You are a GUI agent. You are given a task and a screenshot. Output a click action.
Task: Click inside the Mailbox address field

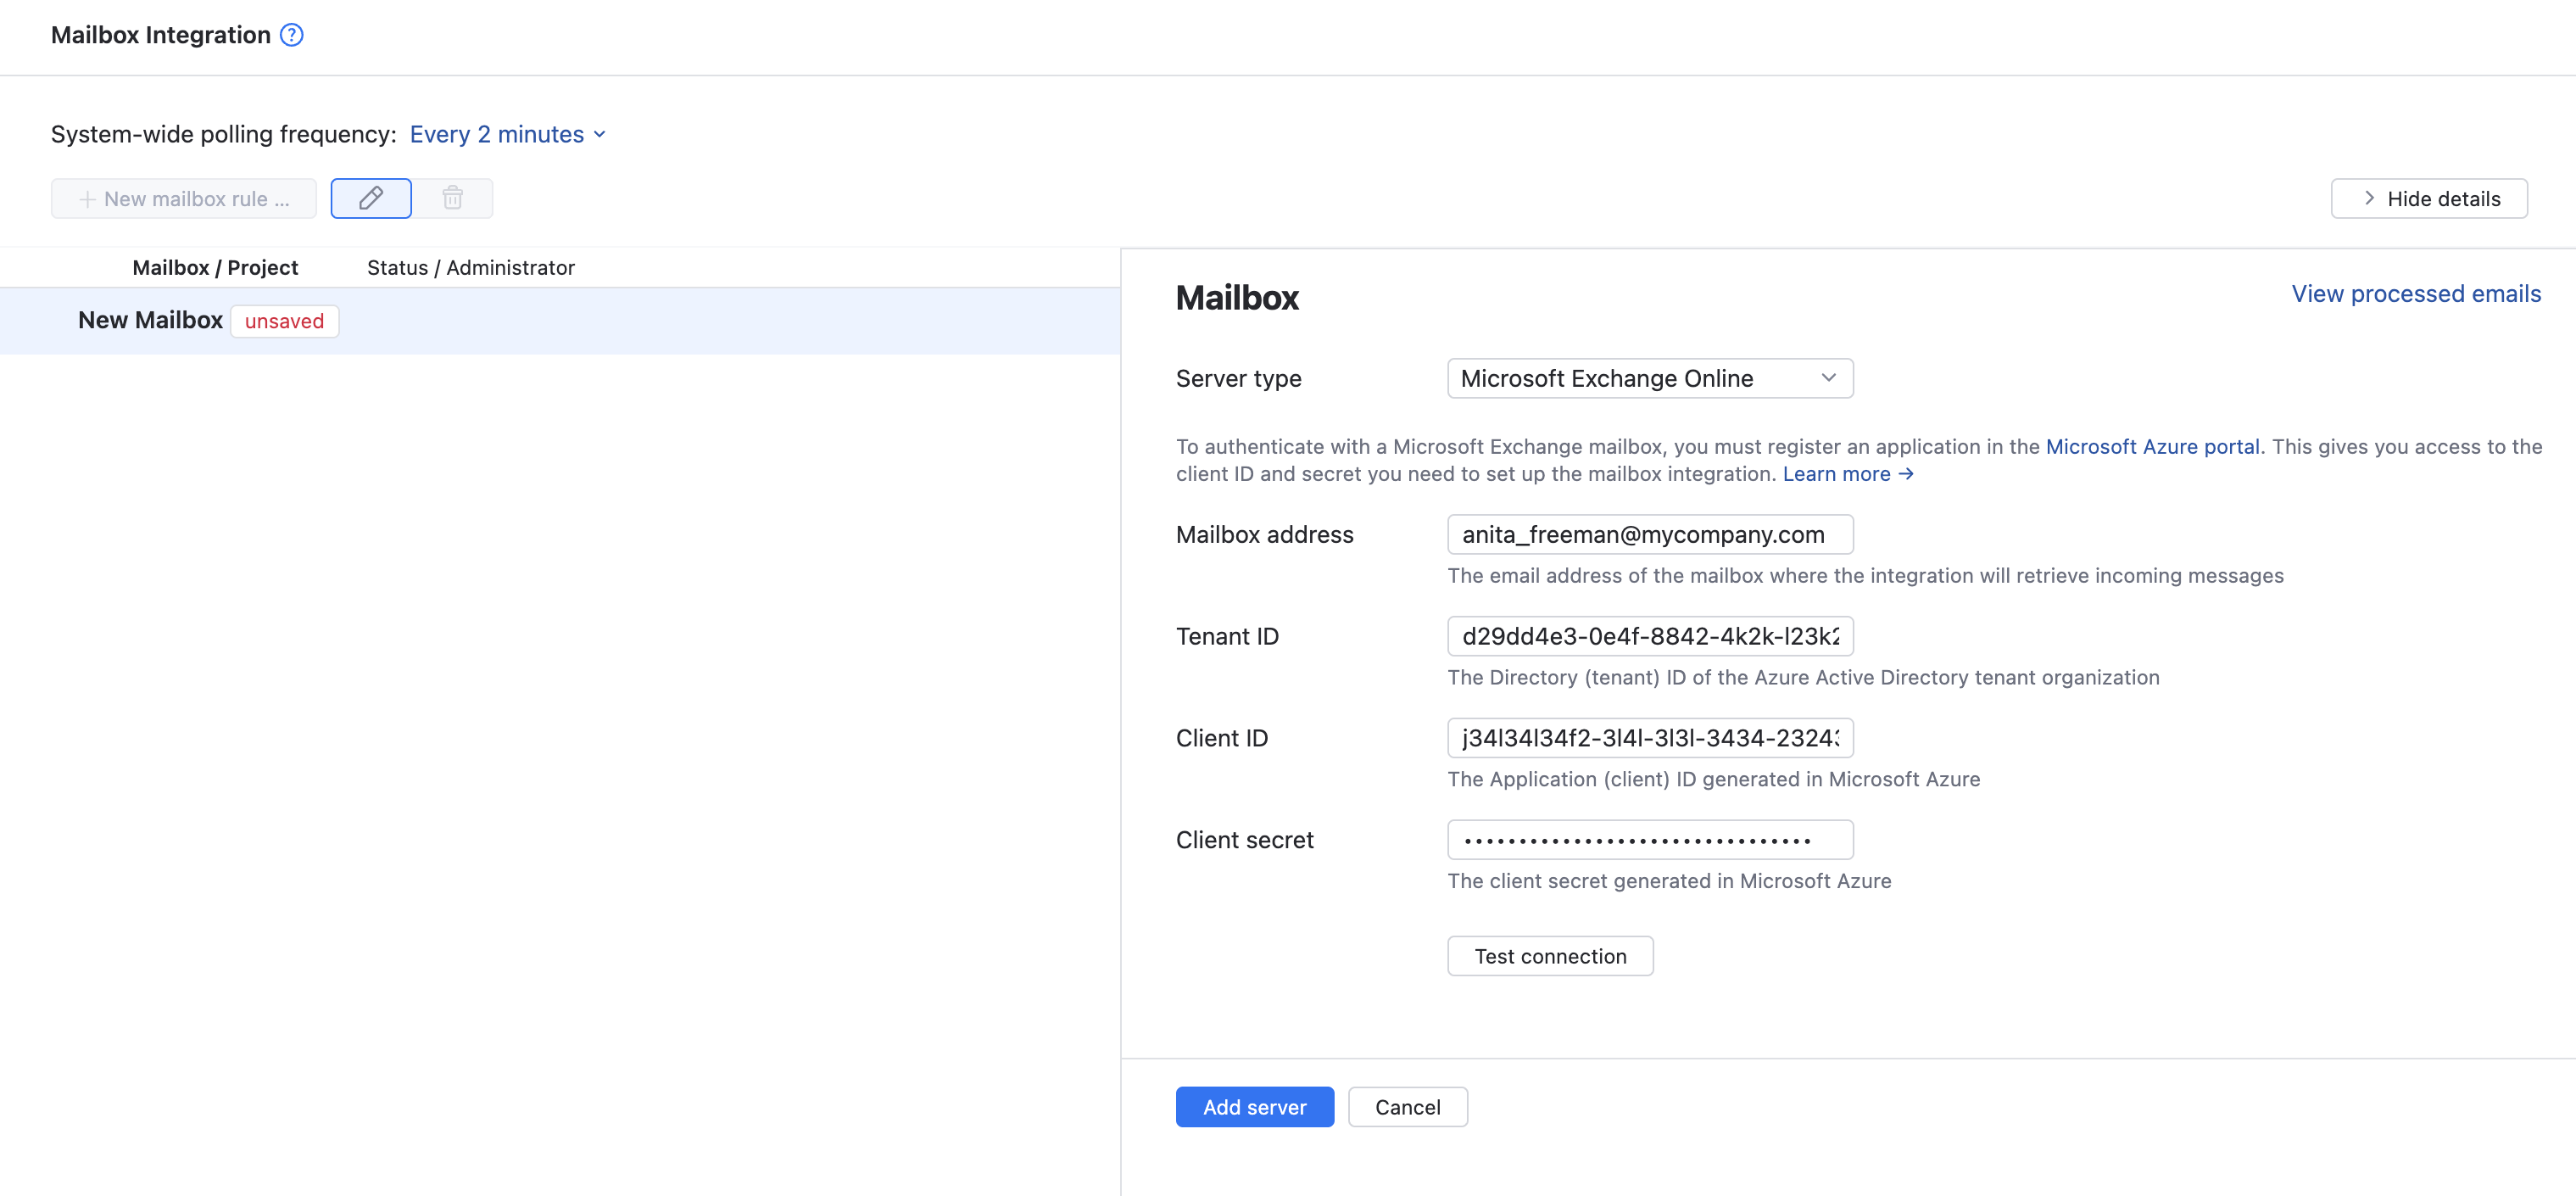(1649, 534)
